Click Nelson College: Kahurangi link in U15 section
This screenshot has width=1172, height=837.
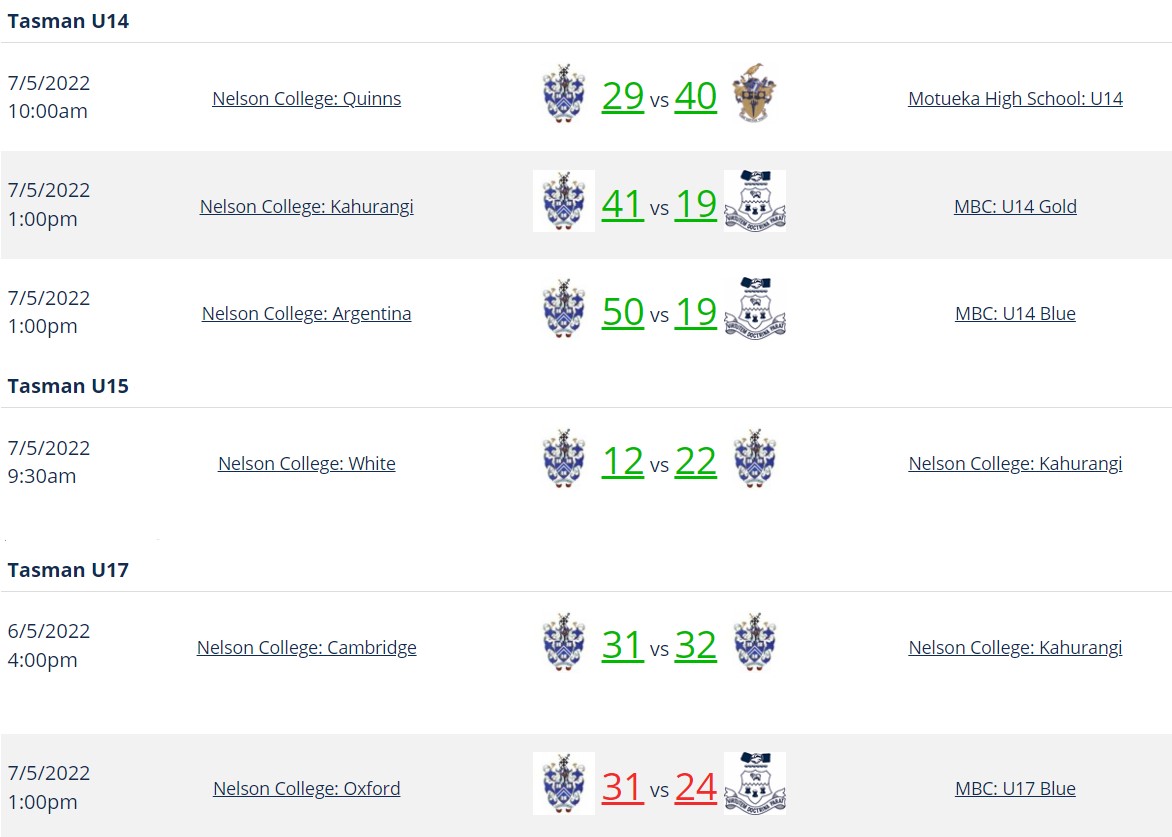point(1015,463)
